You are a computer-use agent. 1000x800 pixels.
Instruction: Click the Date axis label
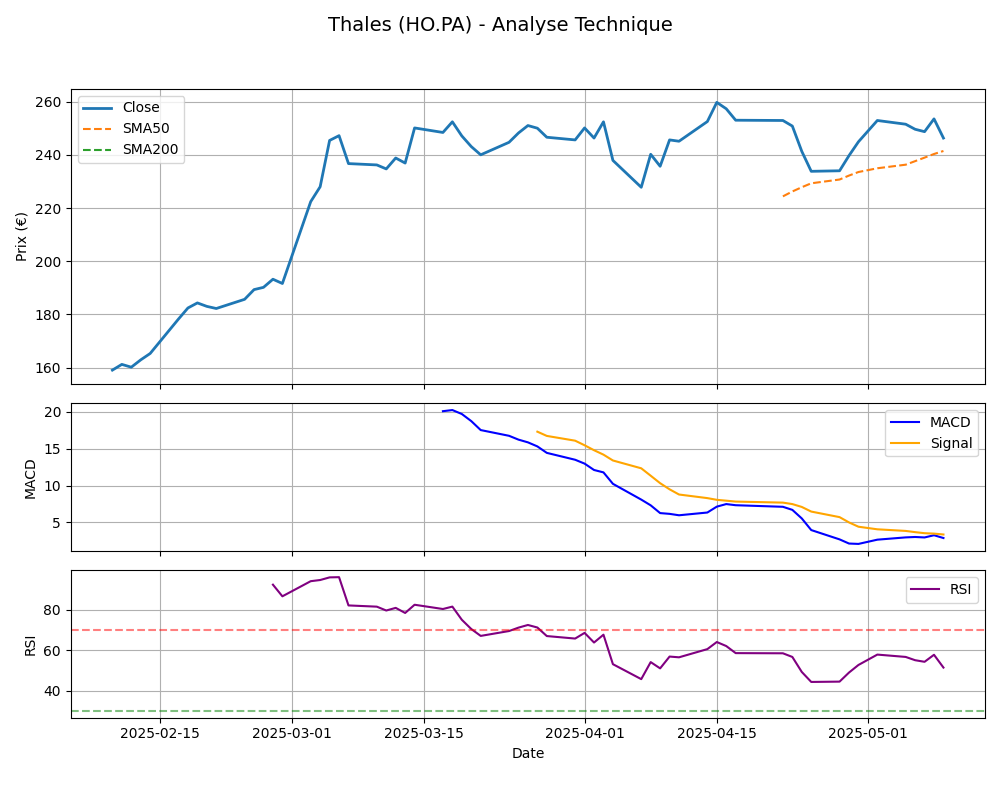(x=528, y=753)
